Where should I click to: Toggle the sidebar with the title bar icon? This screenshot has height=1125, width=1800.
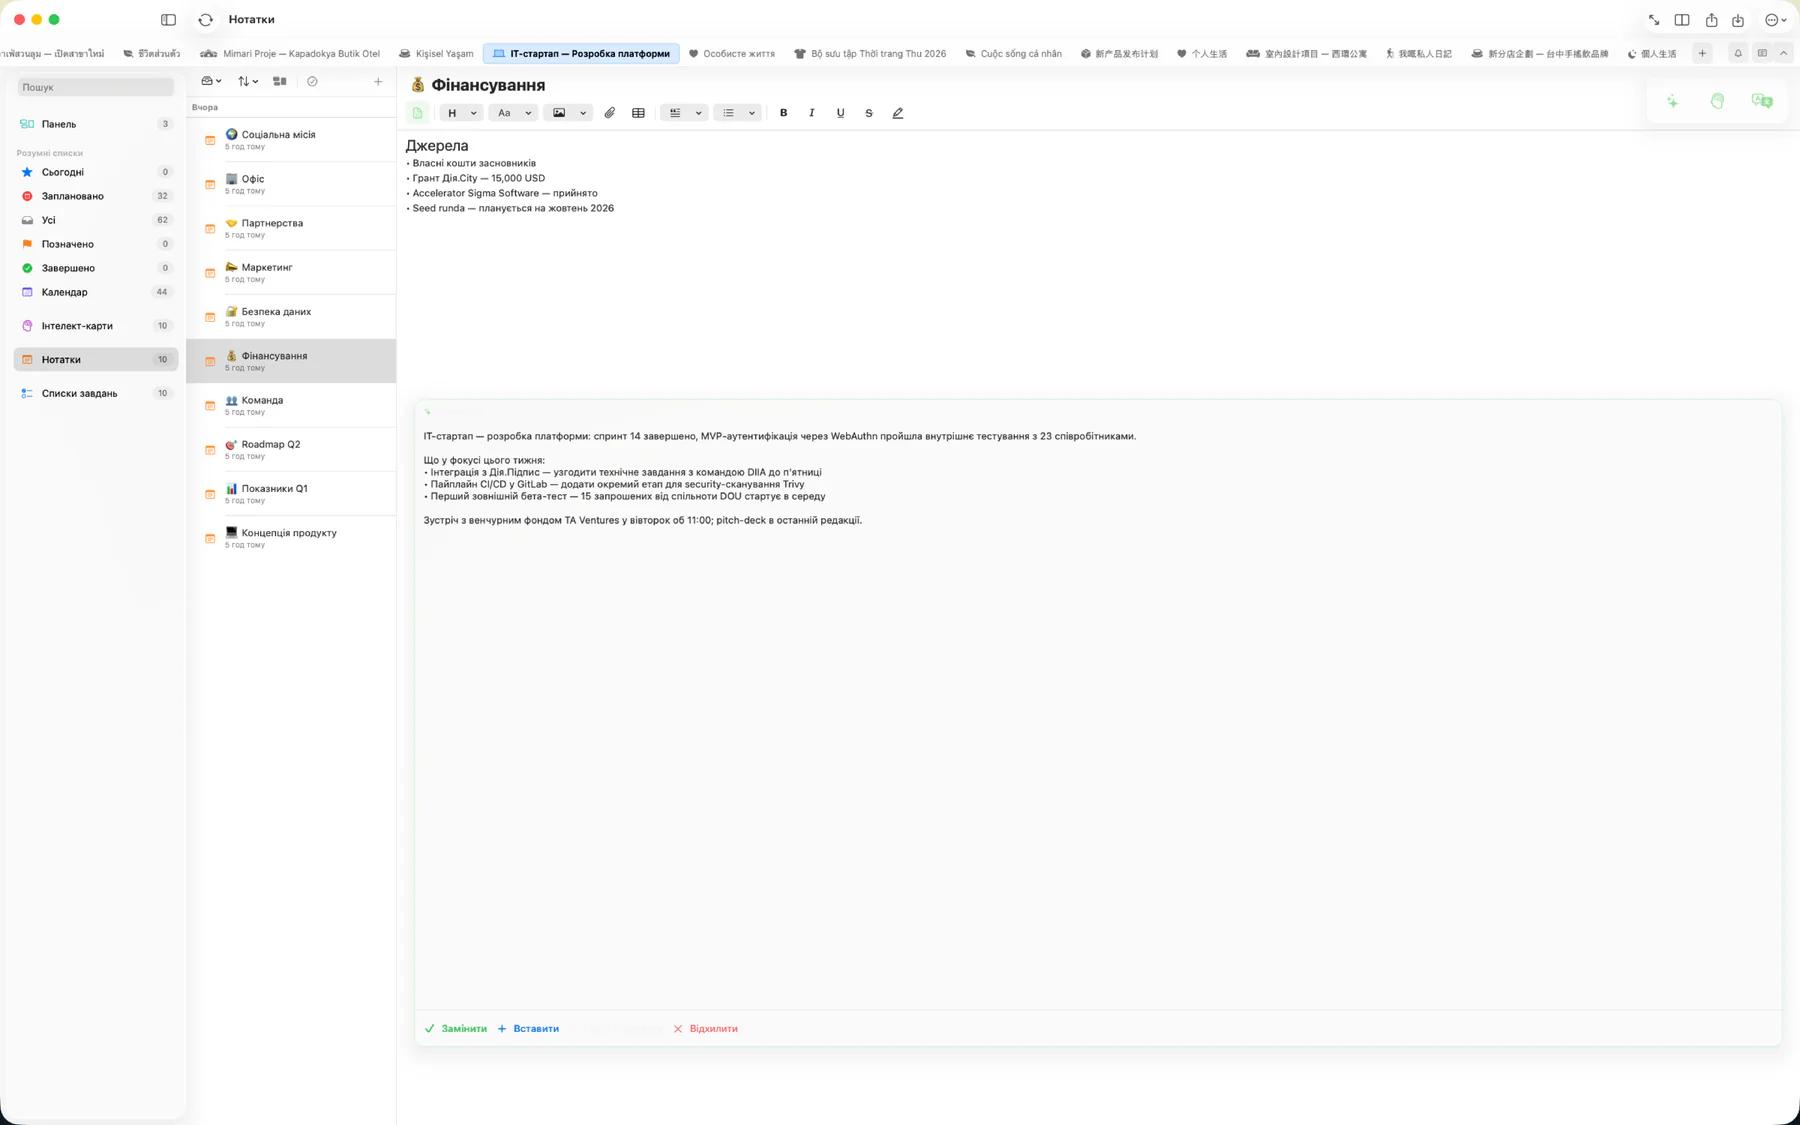(x=168, y=20)
